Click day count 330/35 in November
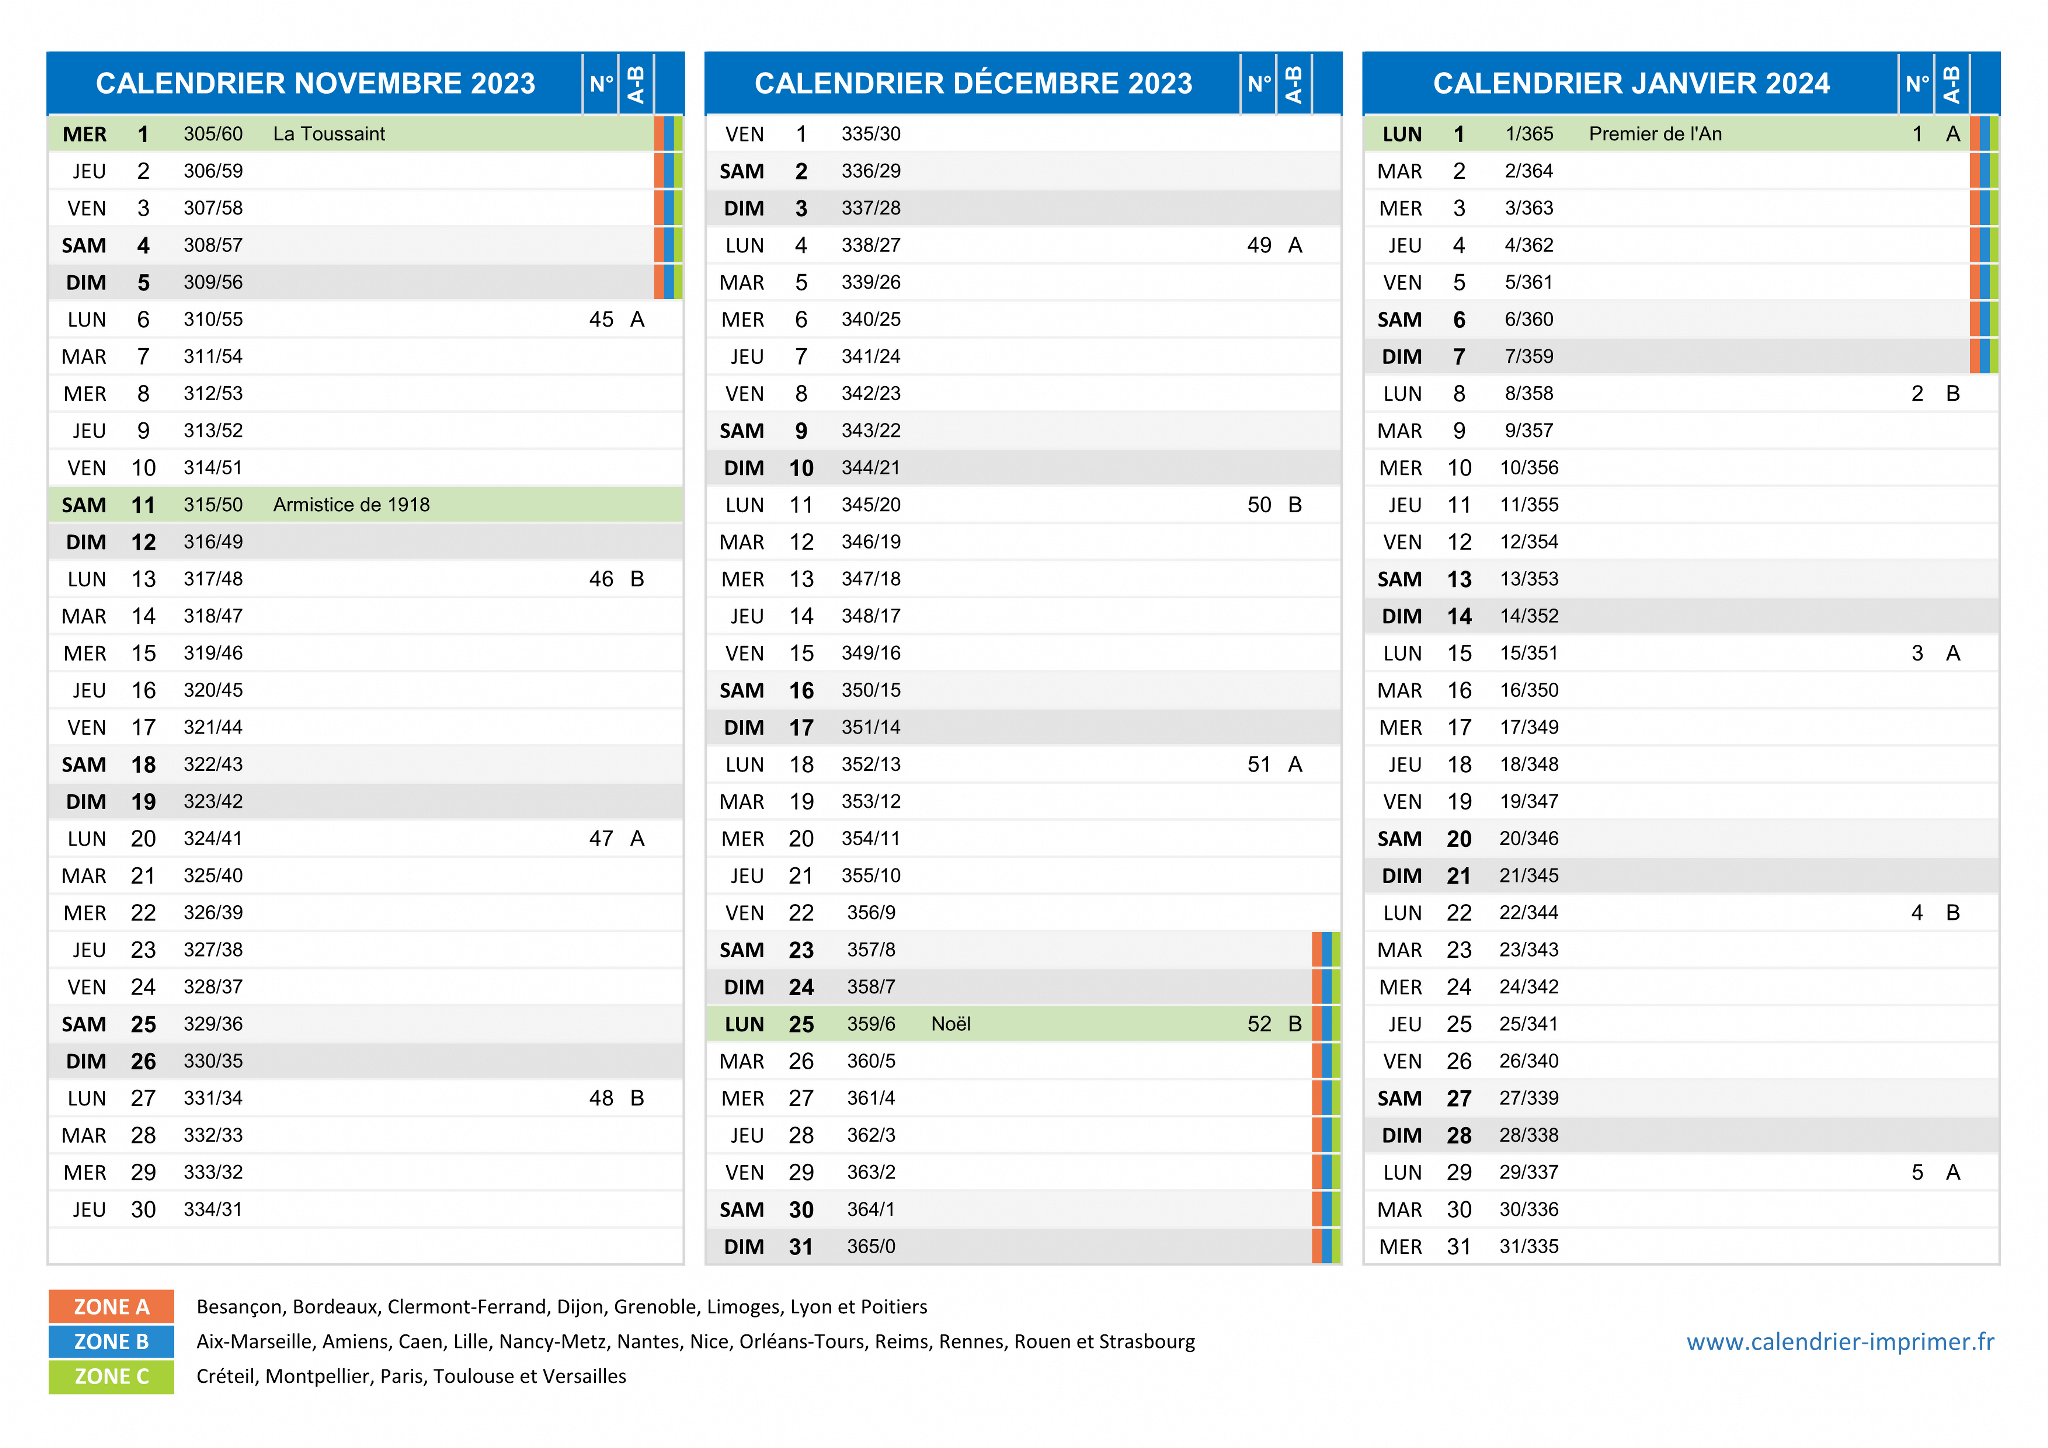 (213, 1061)
